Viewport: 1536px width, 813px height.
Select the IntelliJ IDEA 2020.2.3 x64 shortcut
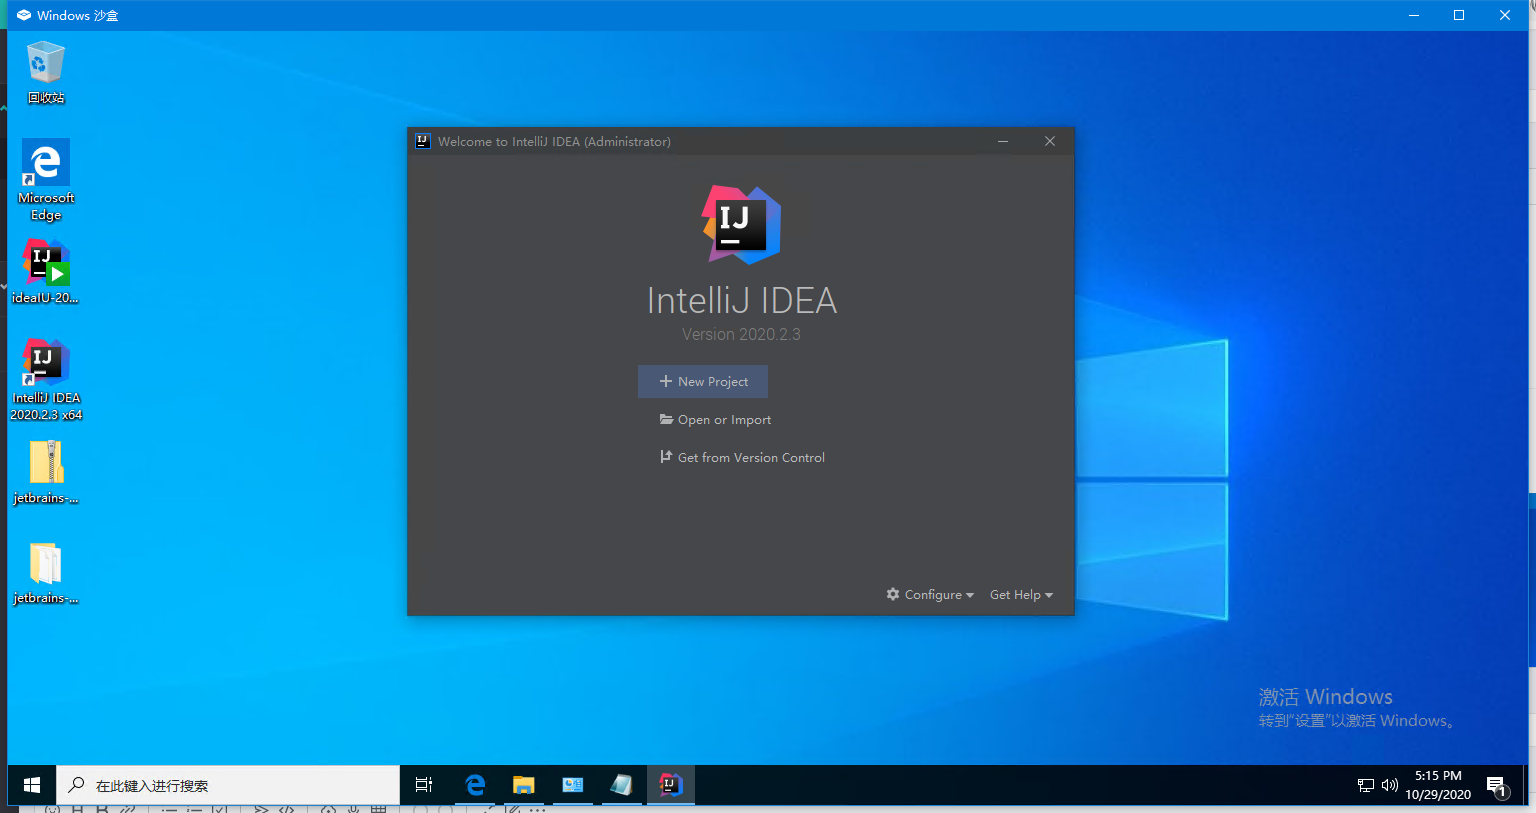pos(46,380)
